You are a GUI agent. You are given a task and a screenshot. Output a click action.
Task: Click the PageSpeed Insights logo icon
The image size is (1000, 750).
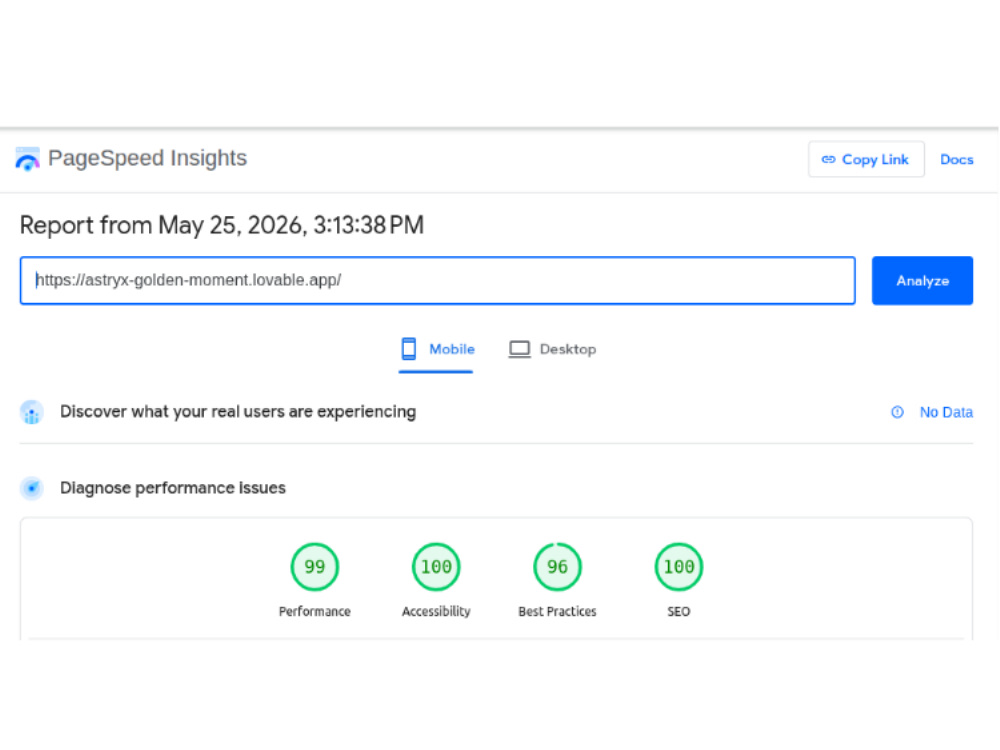click(x=27, y=159)
